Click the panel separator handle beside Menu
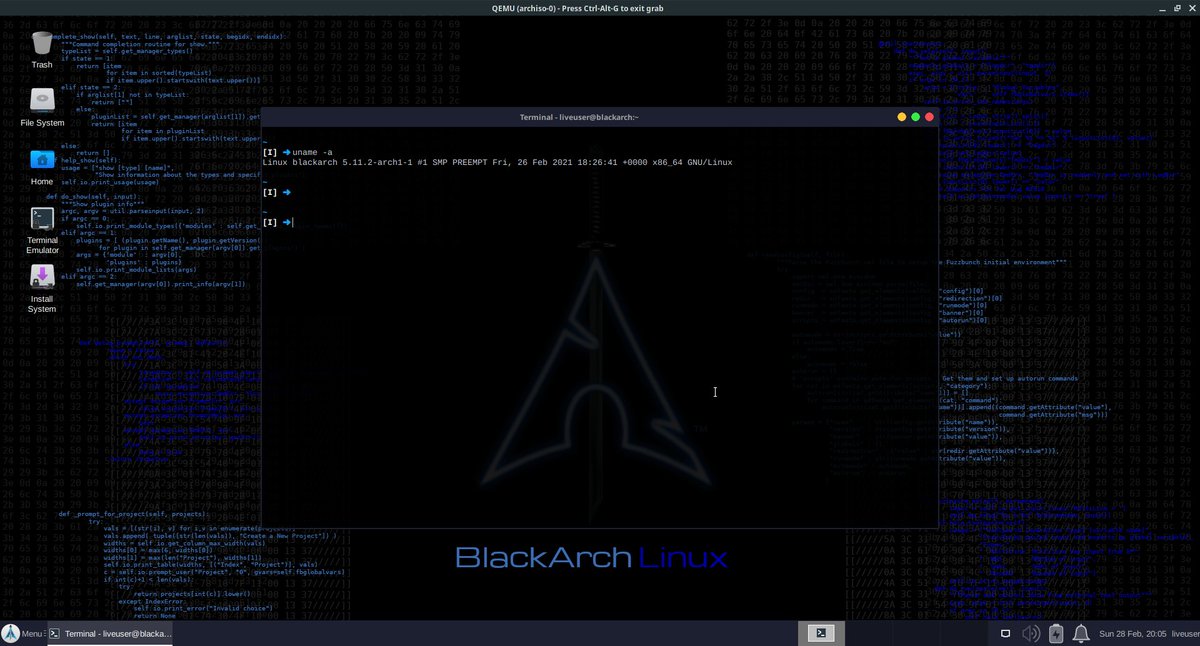Screen dimensions: 1200x646 point(45,634)
